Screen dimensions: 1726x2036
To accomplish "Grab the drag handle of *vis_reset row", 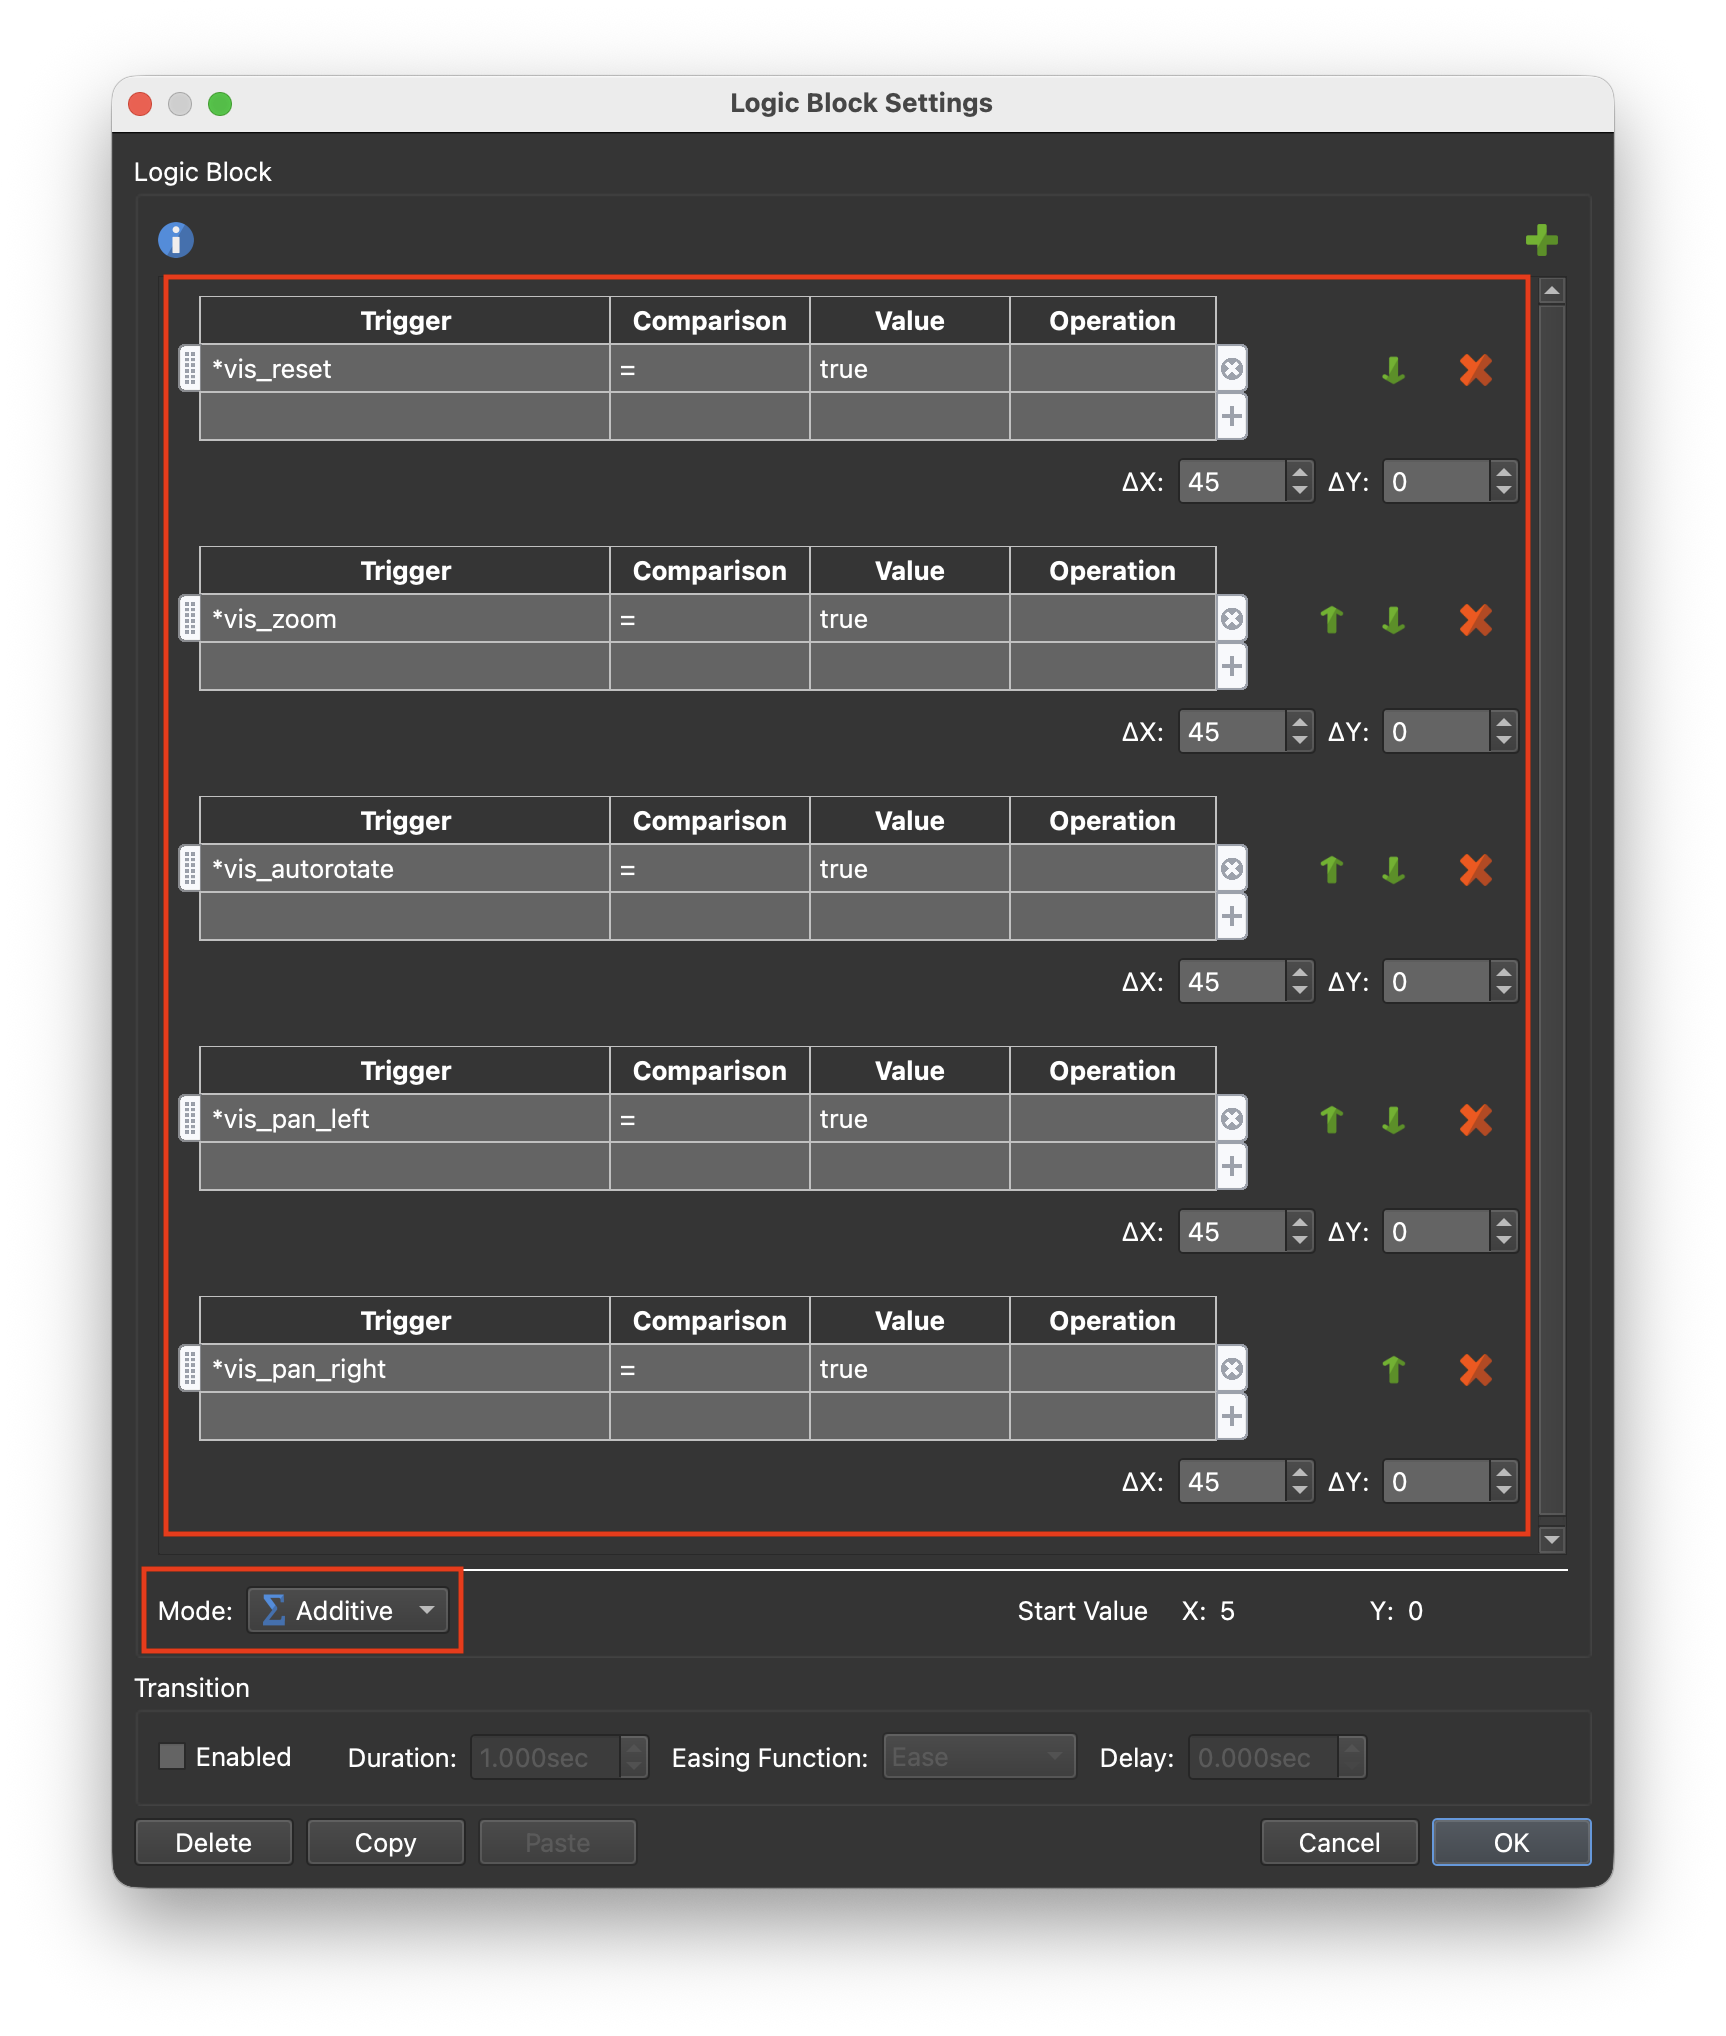I will [x=189, y=368].
